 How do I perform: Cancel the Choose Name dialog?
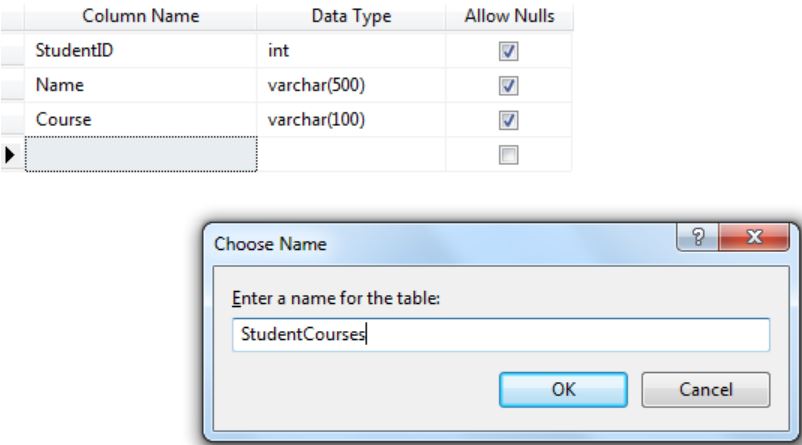click(706, 390)
